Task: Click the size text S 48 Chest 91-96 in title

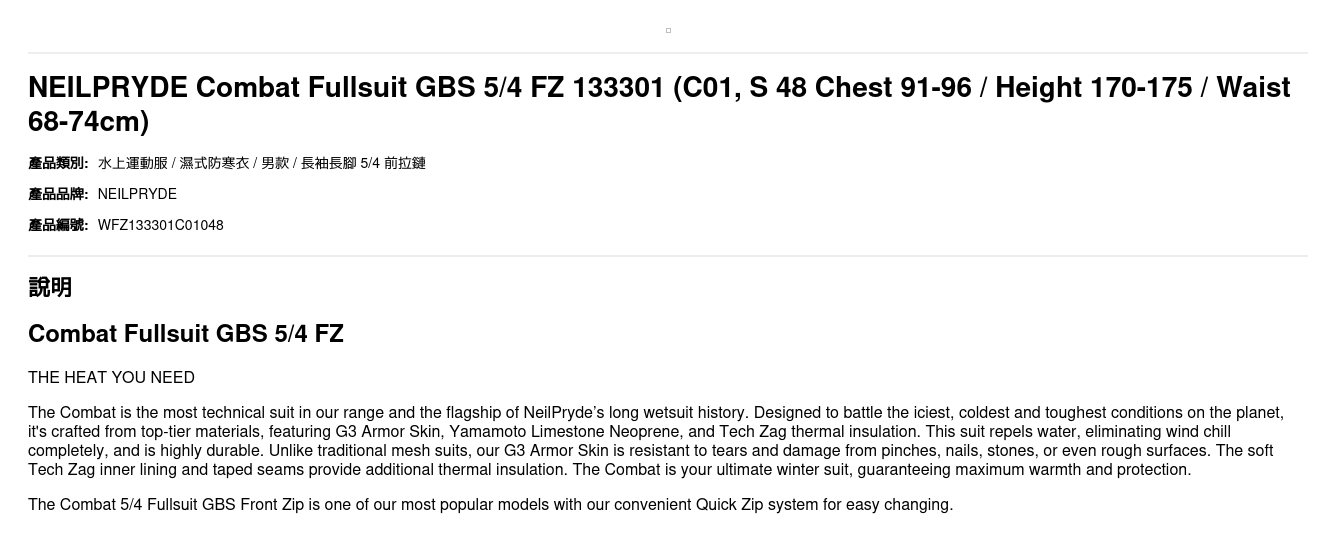Action: tap(860, 89)
